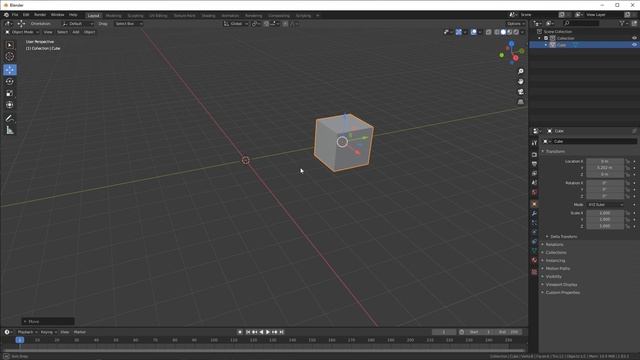Open the Particles properties tab
Image resolution: width=640 pixels, height=360 pixels.
534,223
